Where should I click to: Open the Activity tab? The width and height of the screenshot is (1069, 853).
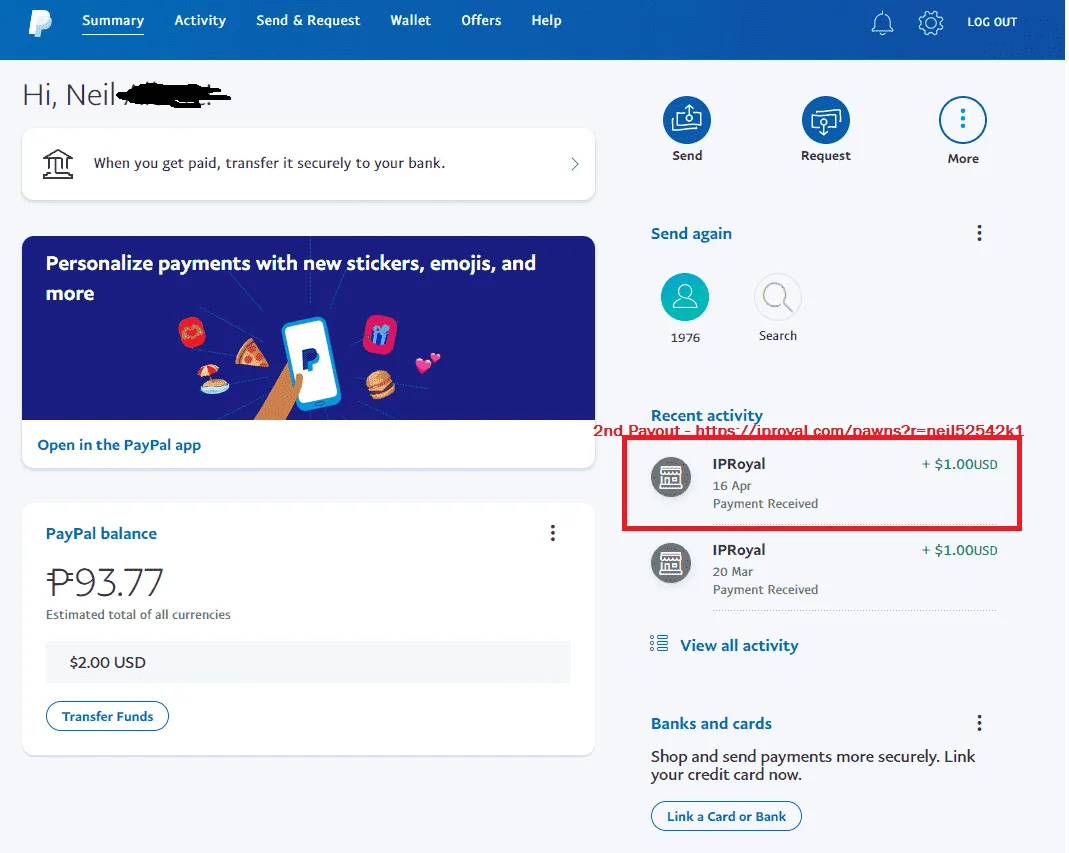pos(200,20)
